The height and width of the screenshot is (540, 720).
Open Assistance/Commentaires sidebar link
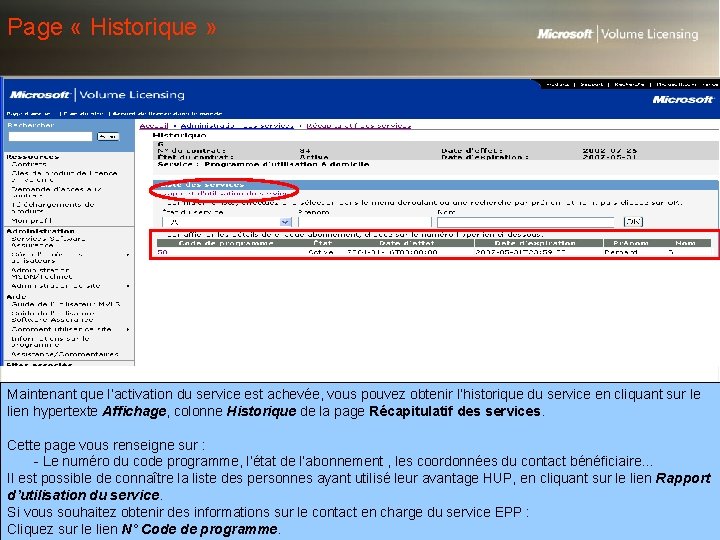pos(65,354)
